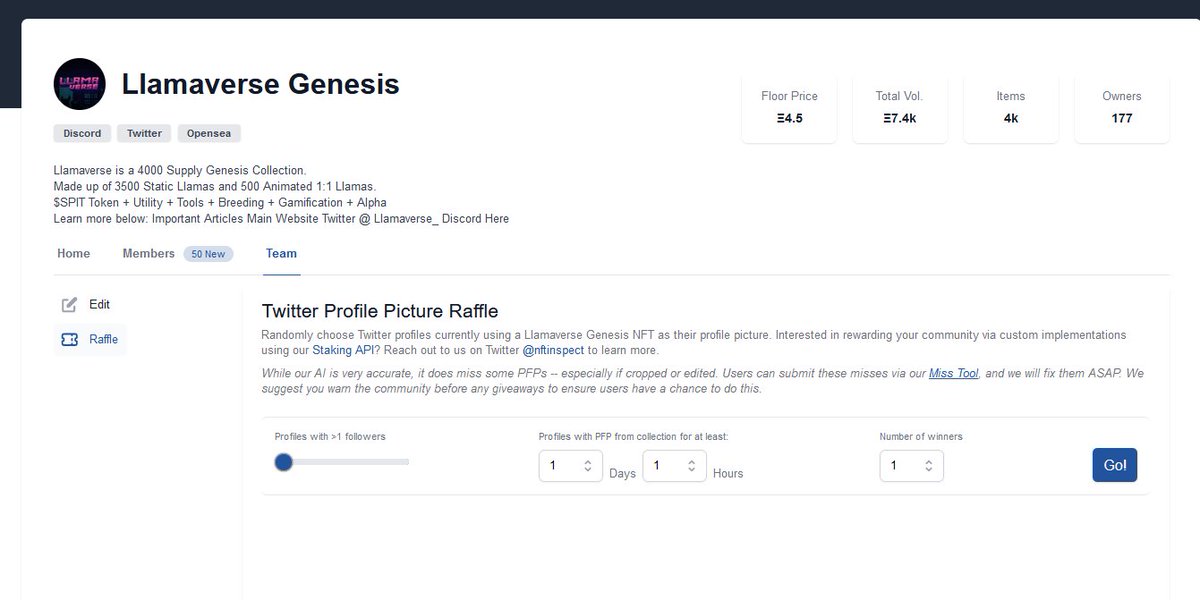The width and height of the screenshot is (1200, 600).
Task: Open the Opensea tag link
Action: pos(209,133)
